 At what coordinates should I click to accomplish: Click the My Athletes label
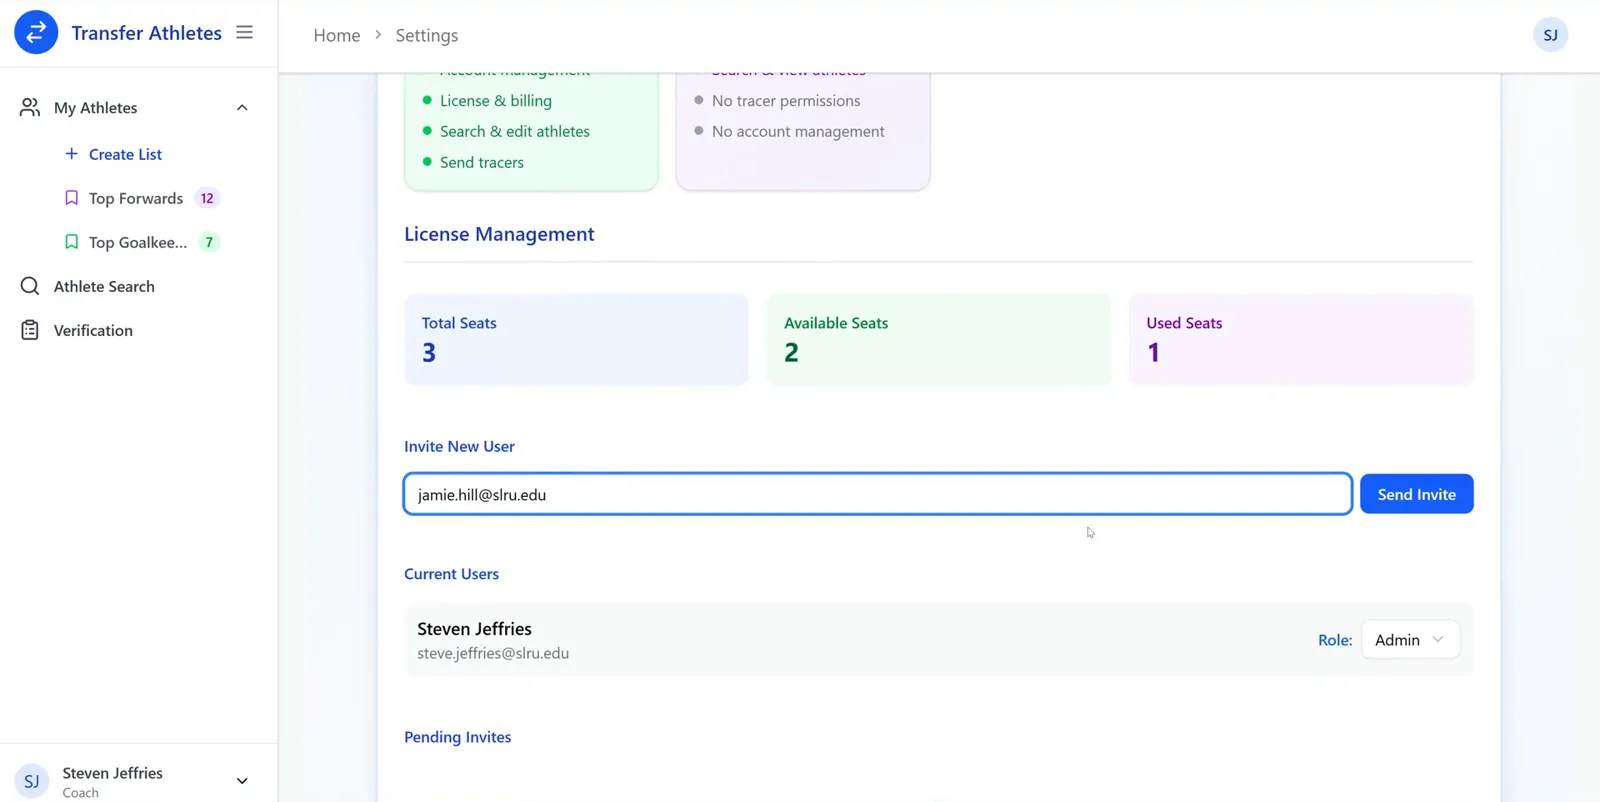[96, 107]
